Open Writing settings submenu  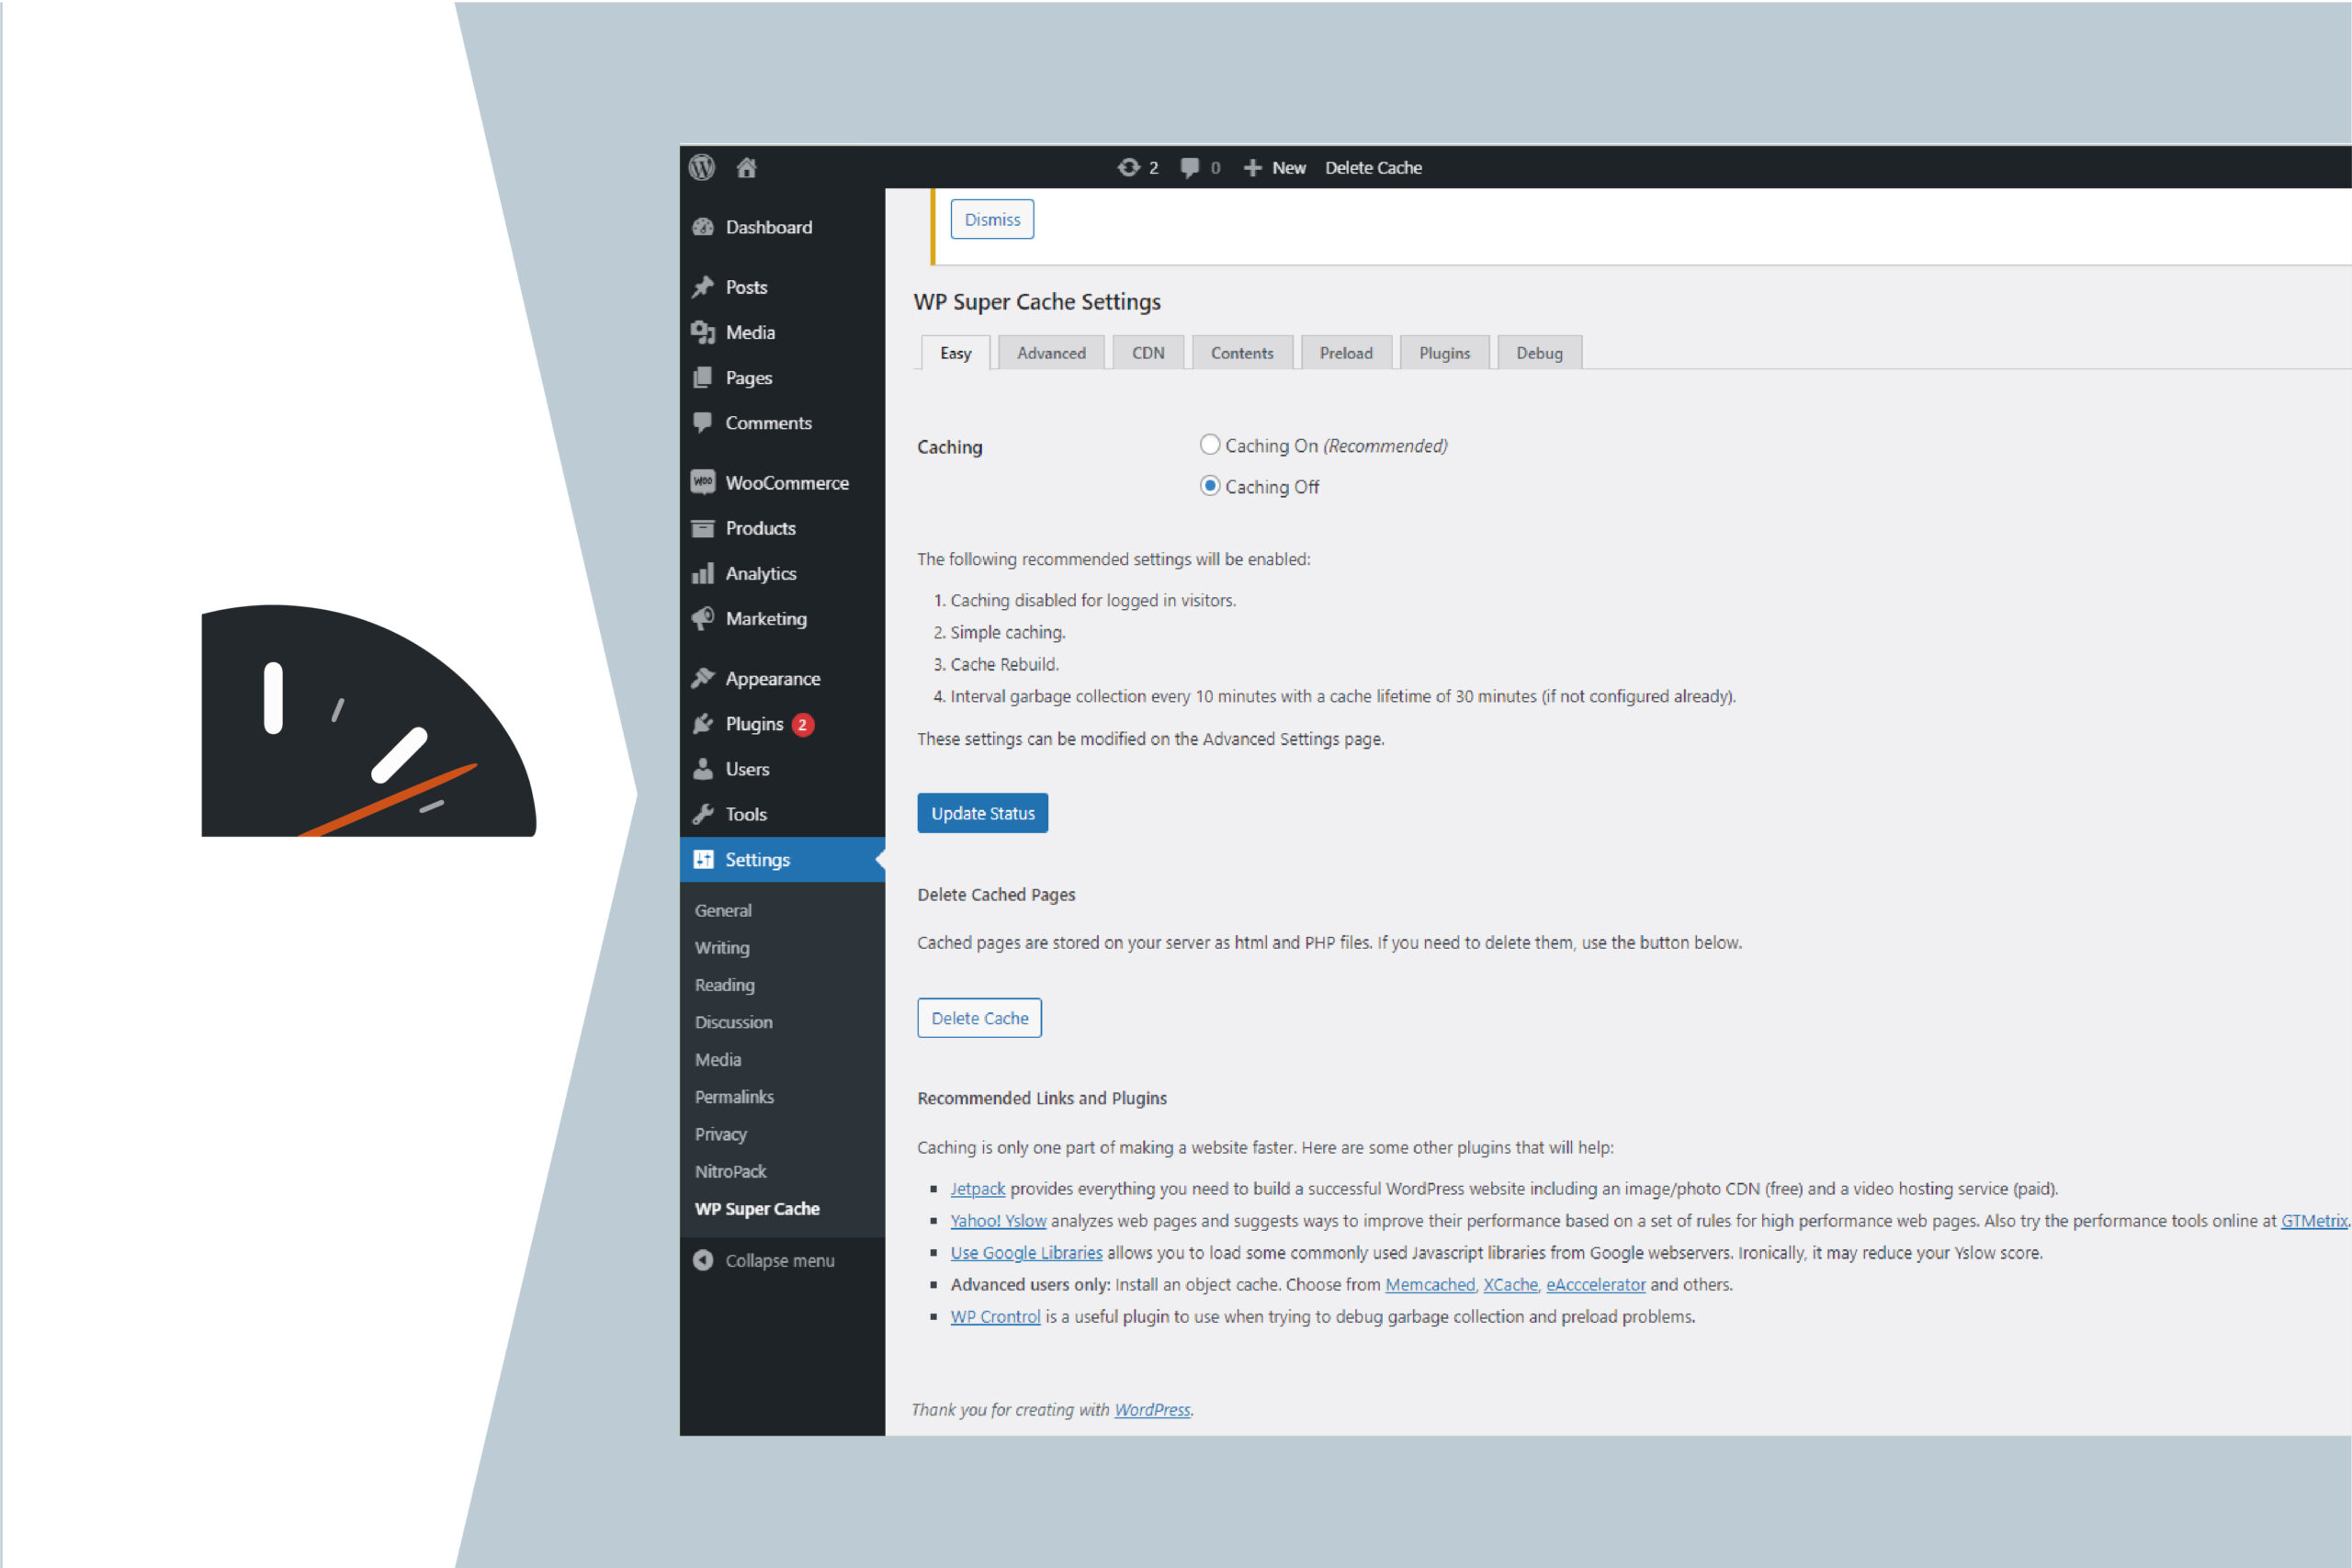point(722,947)
